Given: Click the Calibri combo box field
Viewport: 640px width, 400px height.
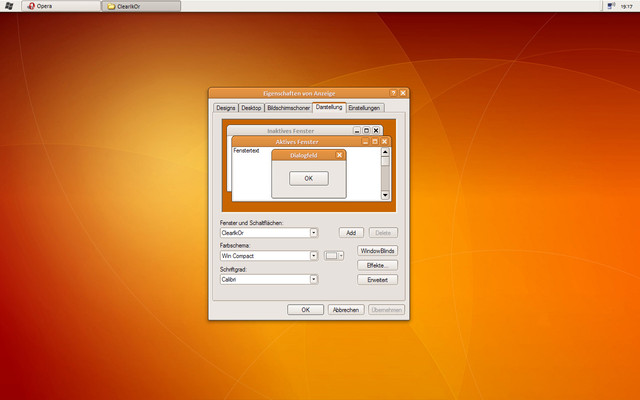Looking at the screenshot, I should pyautogui.click(x=269, y=280).
